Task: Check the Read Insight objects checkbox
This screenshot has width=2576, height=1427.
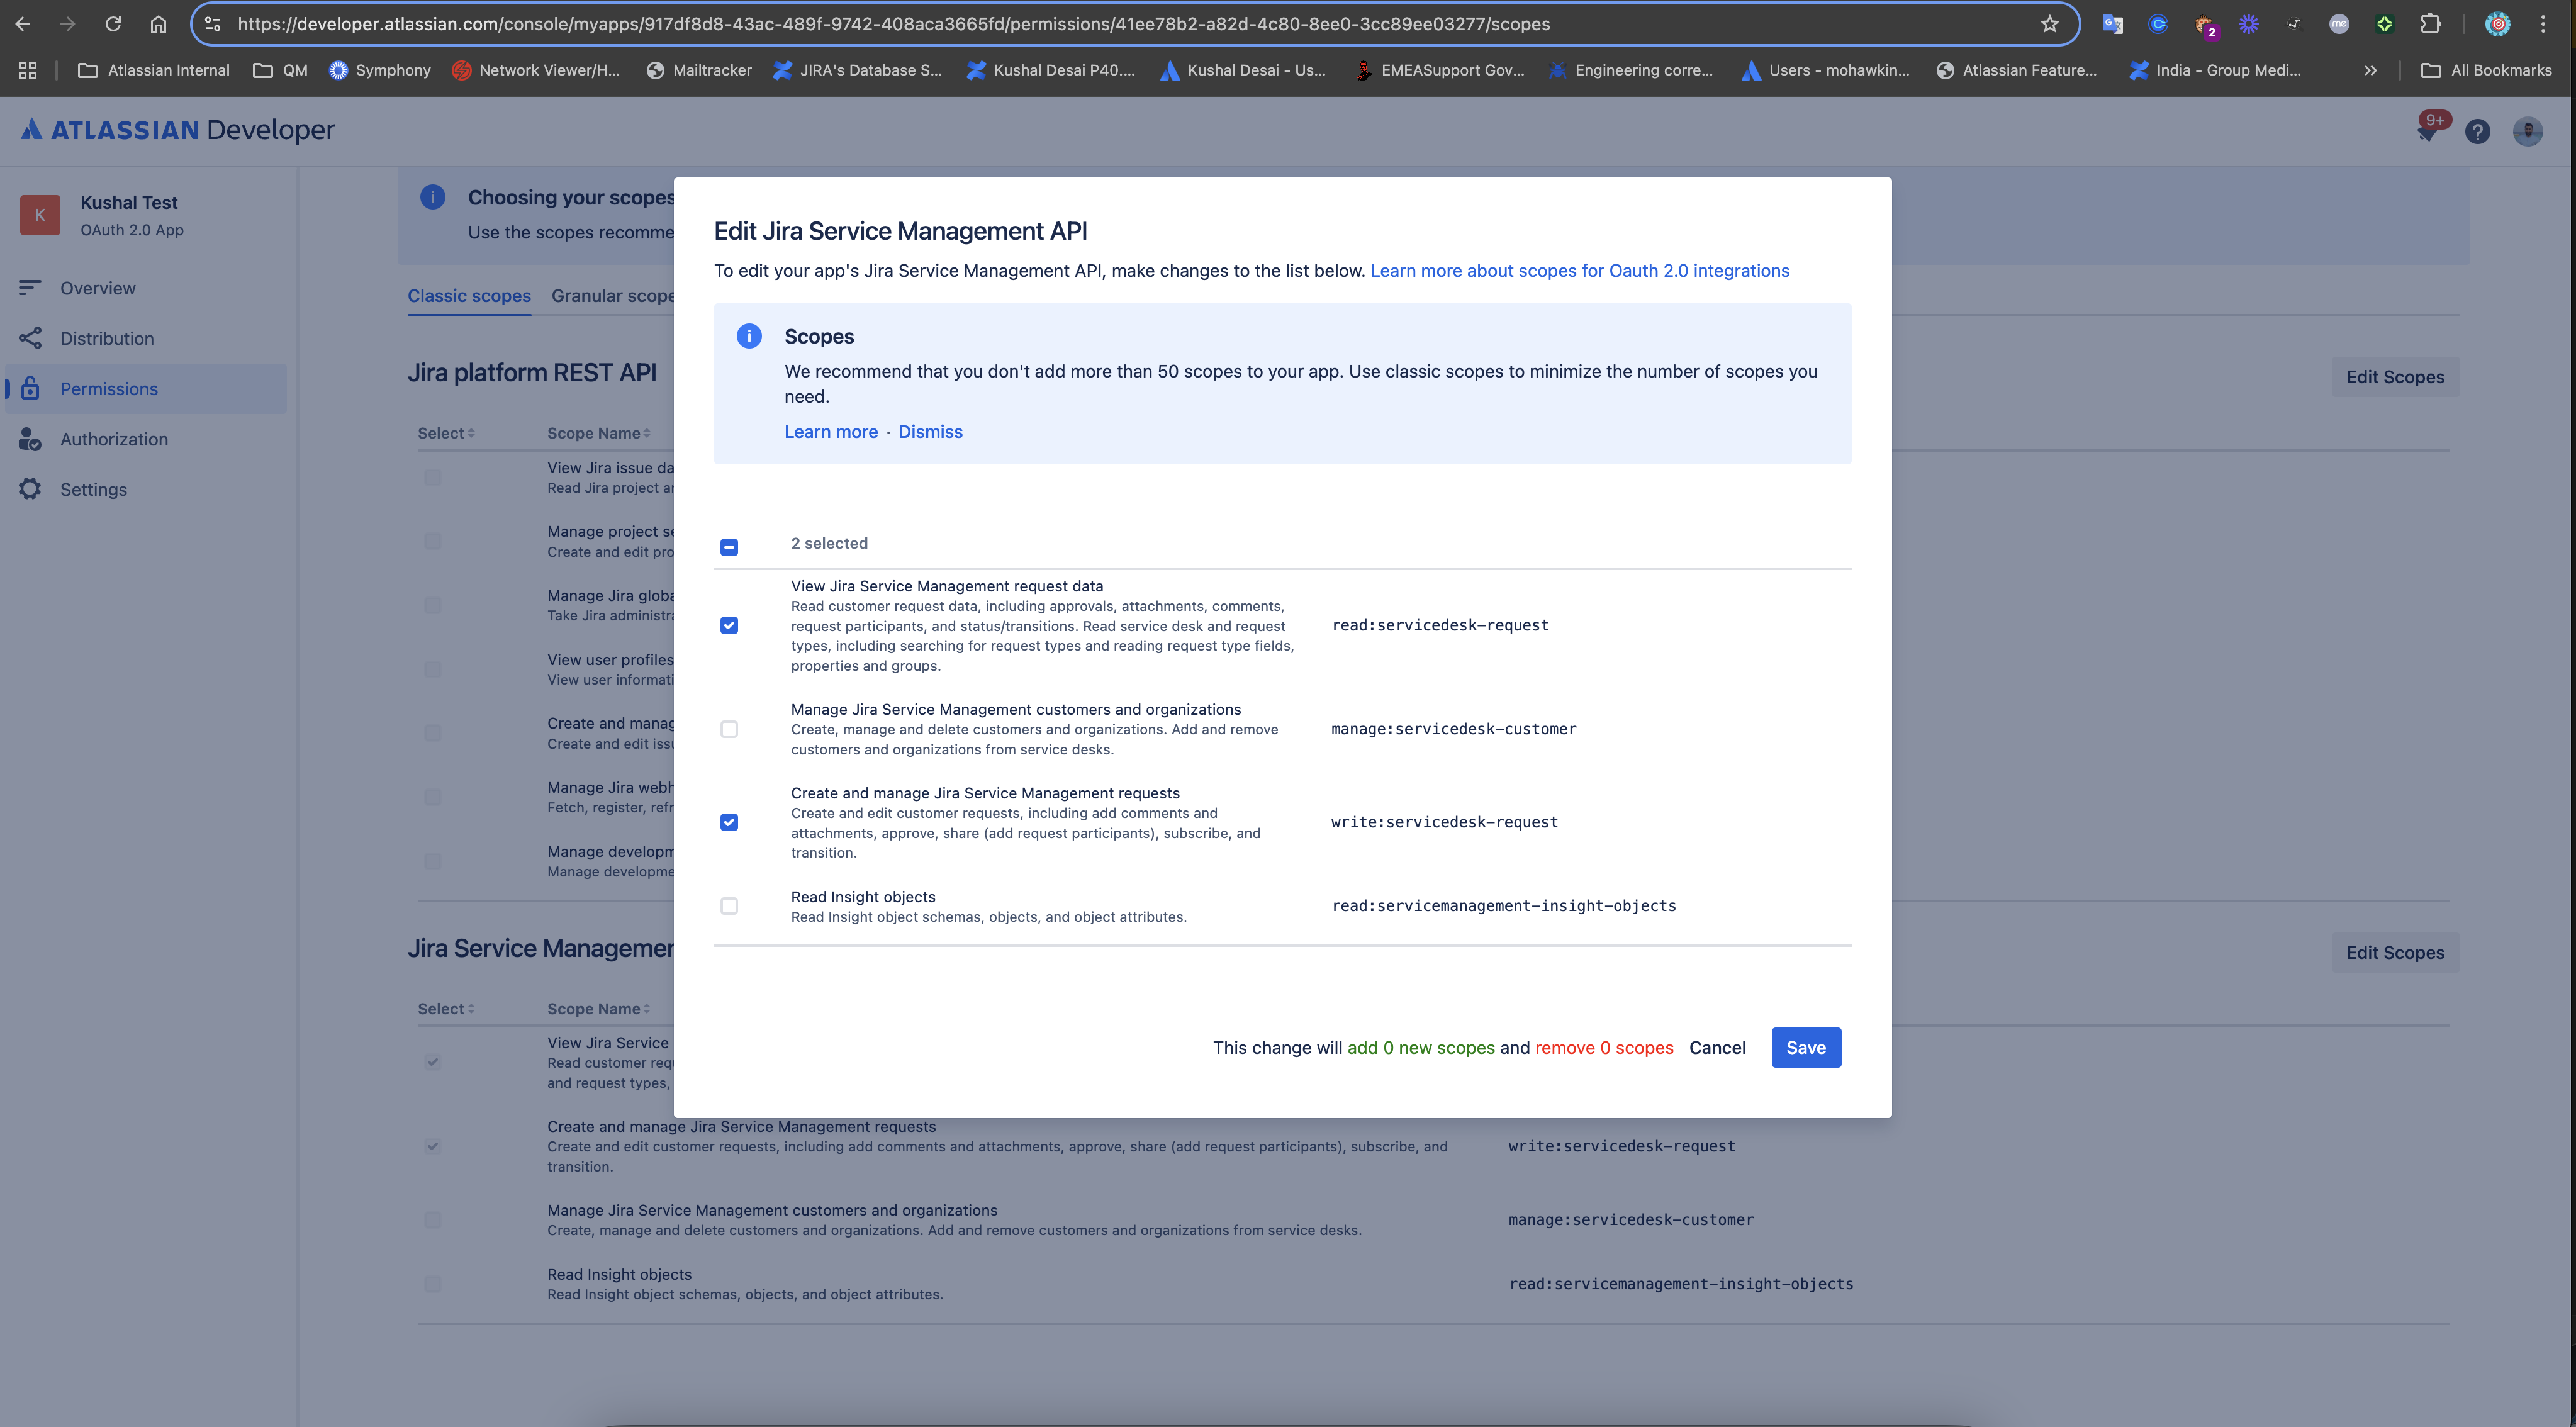Action: click(729, 906)
